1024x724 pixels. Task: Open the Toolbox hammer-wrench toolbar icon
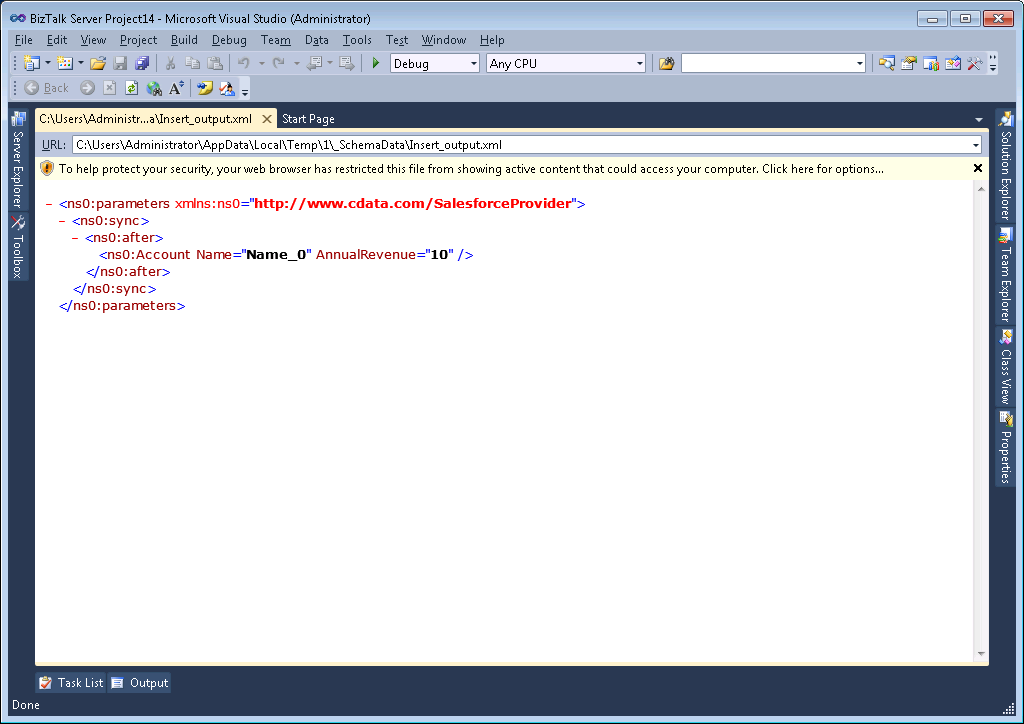click(974, 63)
